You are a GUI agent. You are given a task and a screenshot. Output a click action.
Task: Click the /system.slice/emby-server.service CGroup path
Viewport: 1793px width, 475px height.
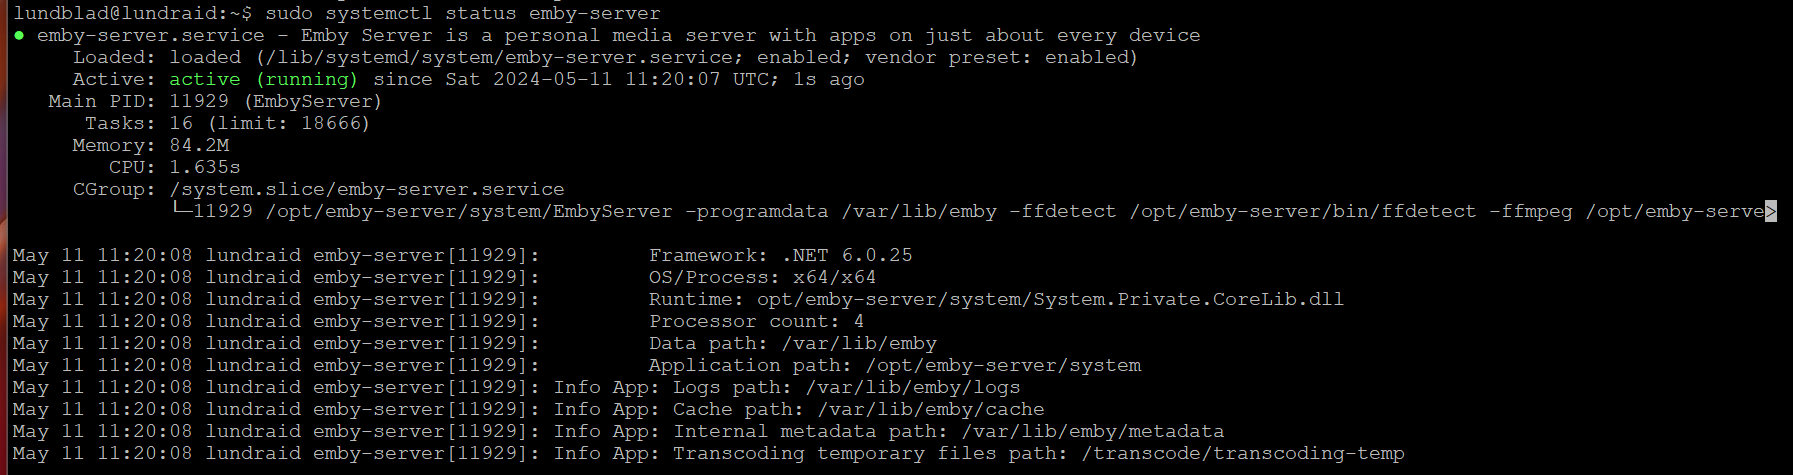[367, 189]
